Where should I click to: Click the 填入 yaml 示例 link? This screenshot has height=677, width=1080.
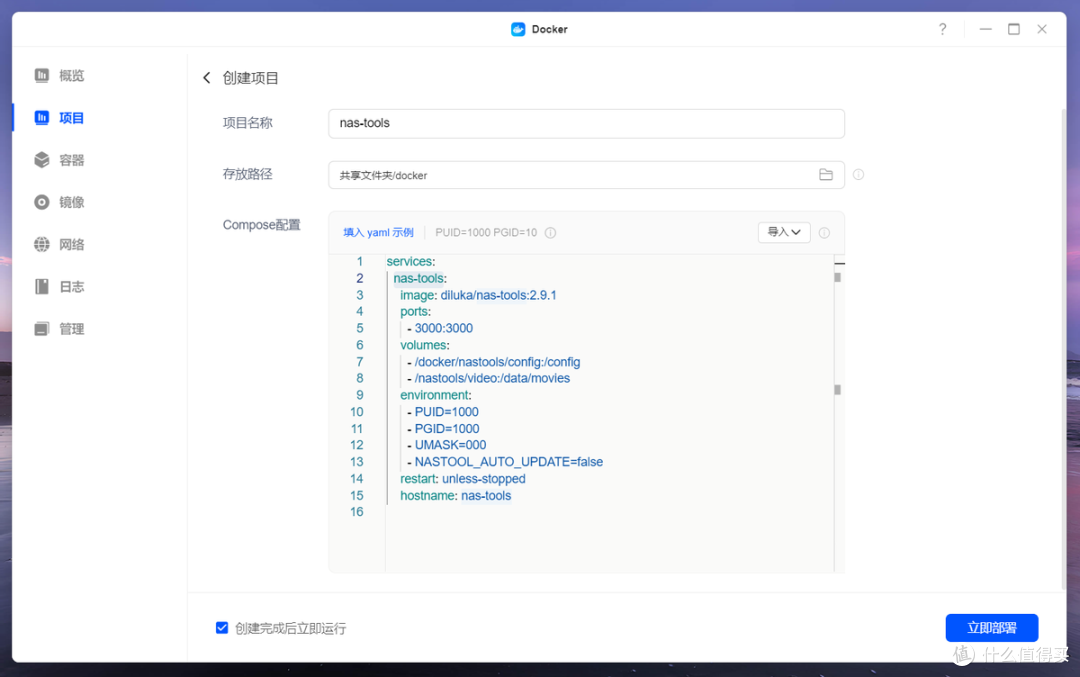click(378, 233)
